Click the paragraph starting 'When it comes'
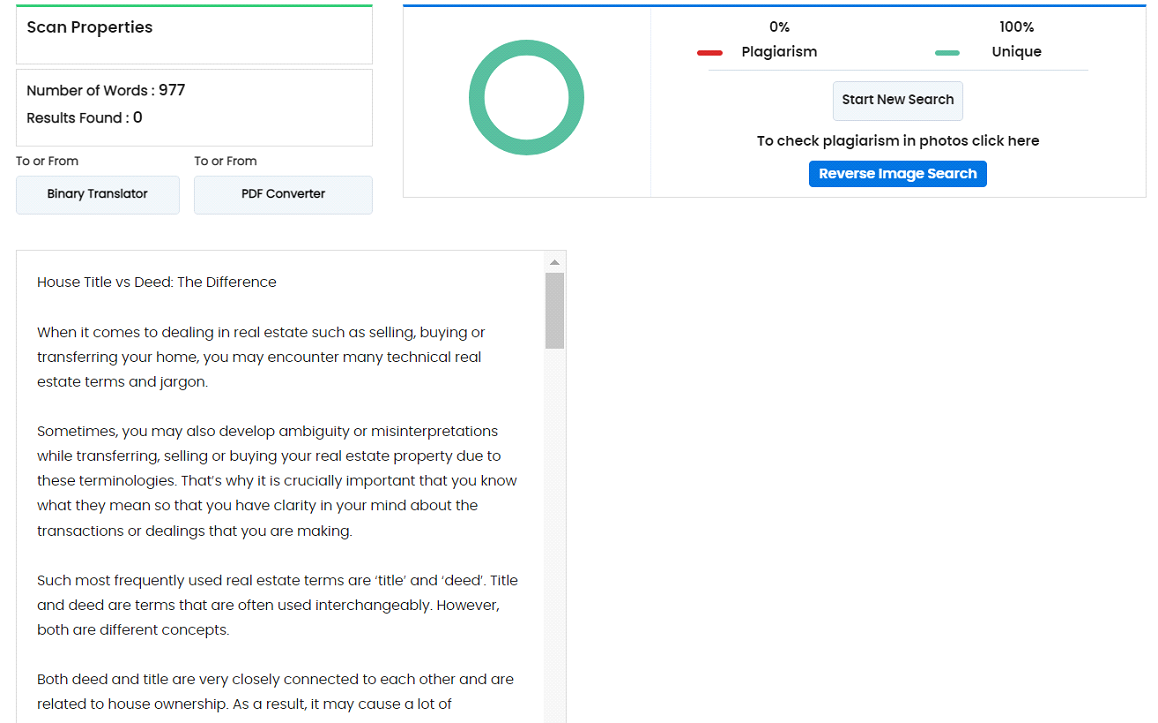 pyautogui.click(x=261, y=357)
